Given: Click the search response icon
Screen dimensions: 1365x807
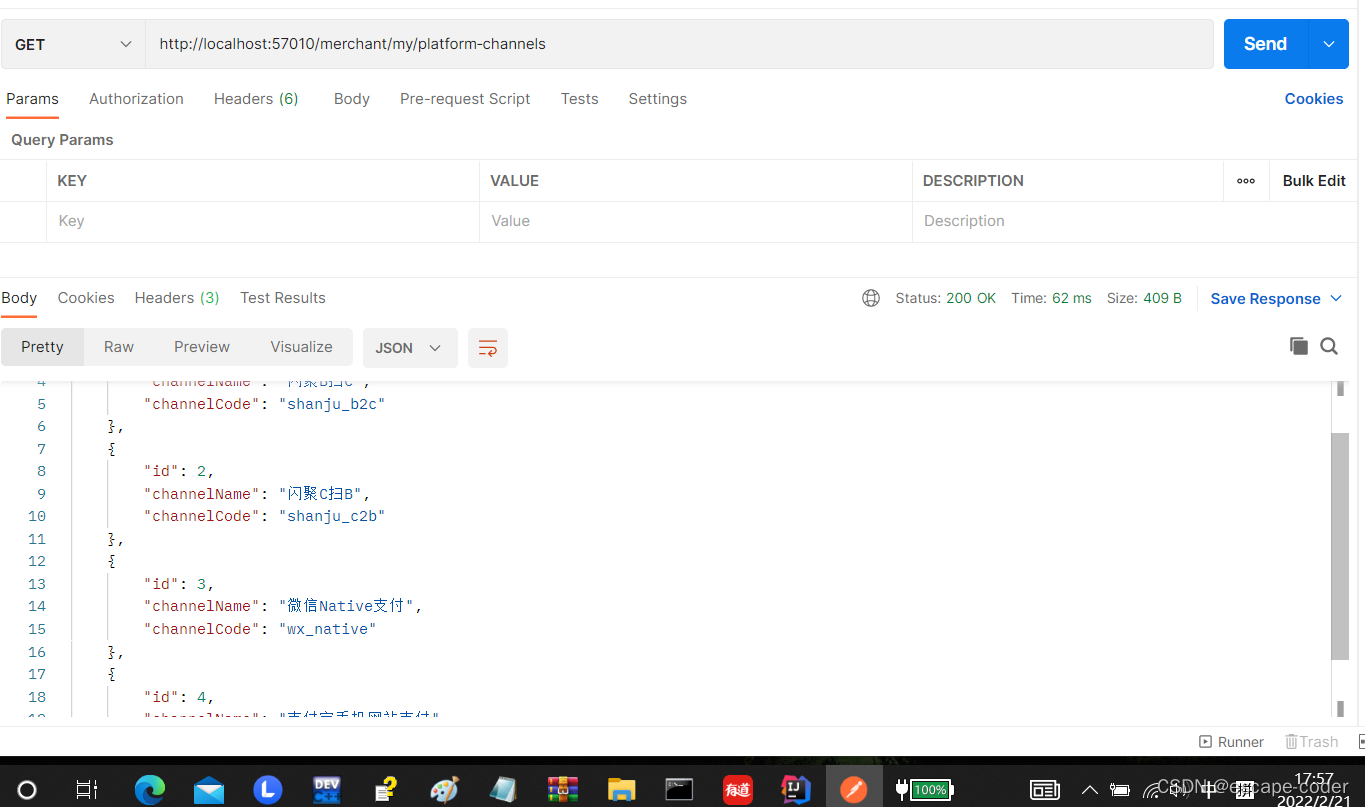Looking at the screenshot, I should tap(1329, 346).
